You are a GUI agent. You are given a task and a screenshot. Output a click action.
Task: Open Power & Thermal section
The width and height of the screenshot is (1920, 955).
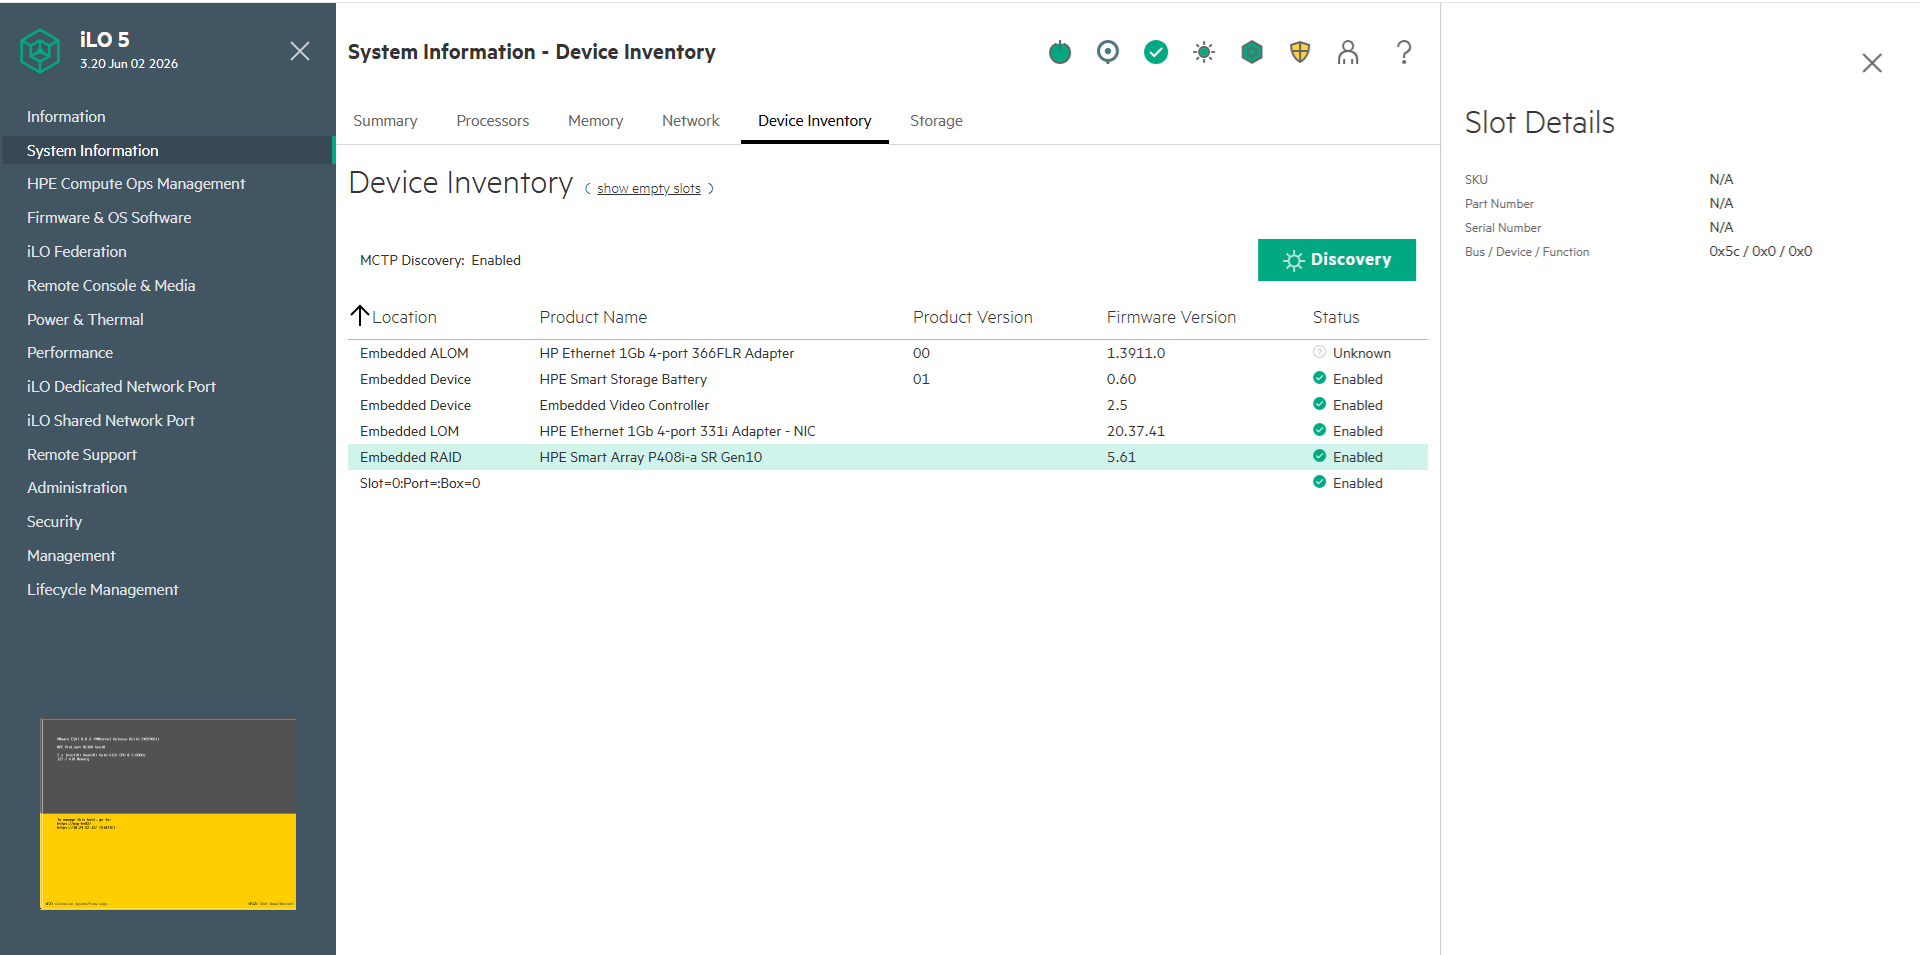point(85,320)
